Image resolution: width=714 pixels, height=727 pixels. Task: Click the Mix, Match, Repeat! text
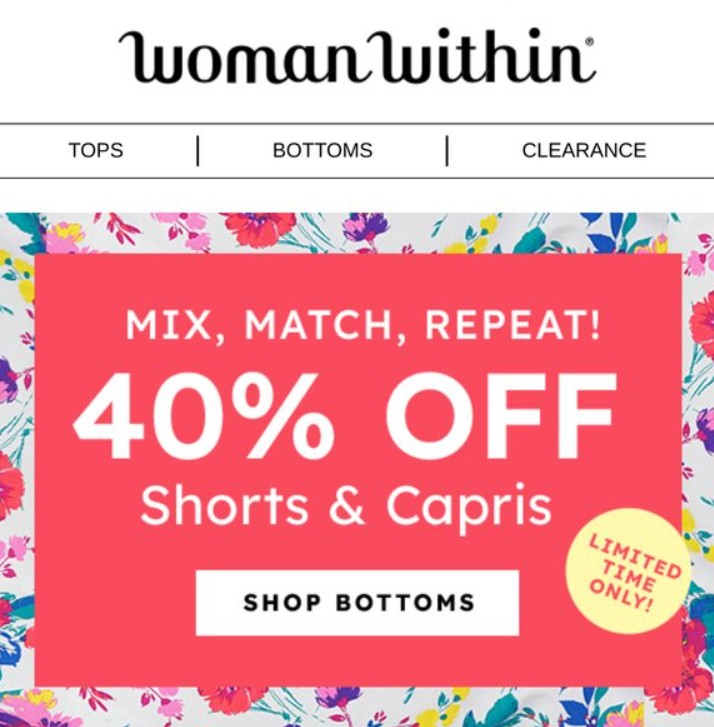click(x=363, y=325)
